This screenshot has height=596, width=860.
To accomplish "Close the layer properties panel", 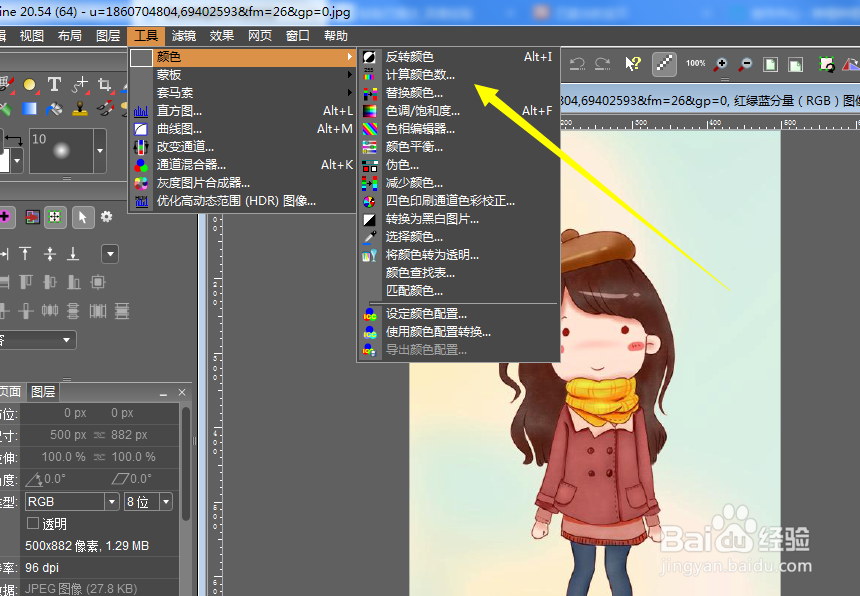I will coord(182,392).
